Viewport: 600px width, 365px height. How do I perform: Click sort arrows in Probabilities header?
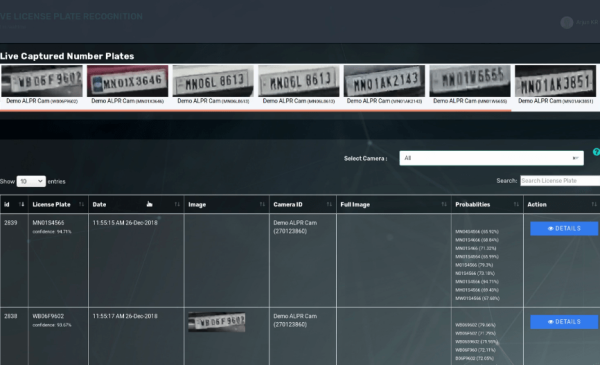(516, 204)
